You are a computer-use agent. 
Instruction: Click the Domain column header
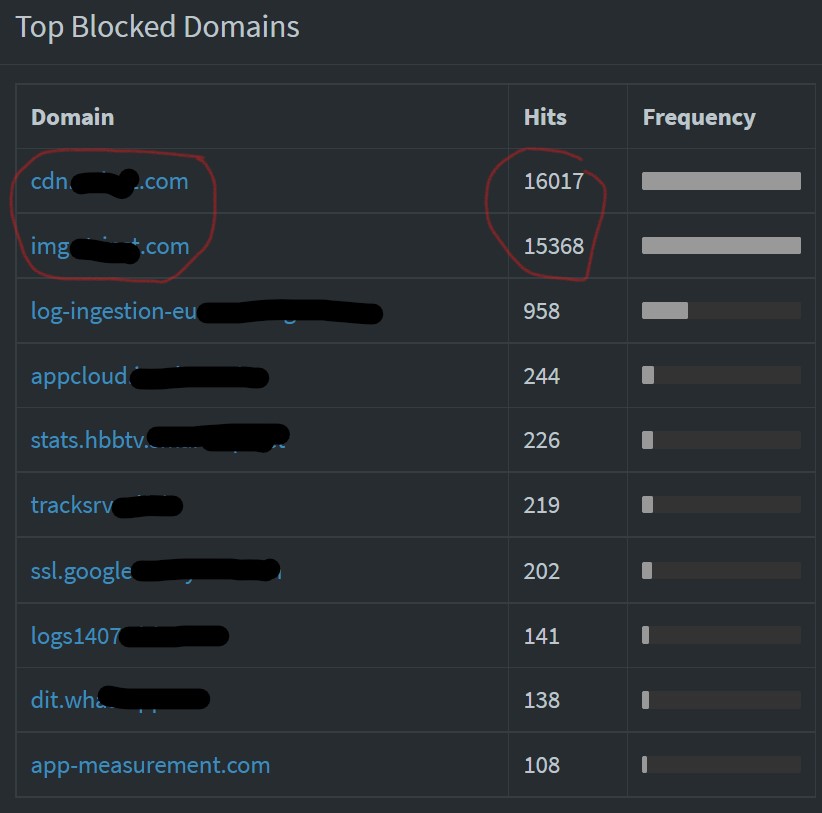click(73, 117)
